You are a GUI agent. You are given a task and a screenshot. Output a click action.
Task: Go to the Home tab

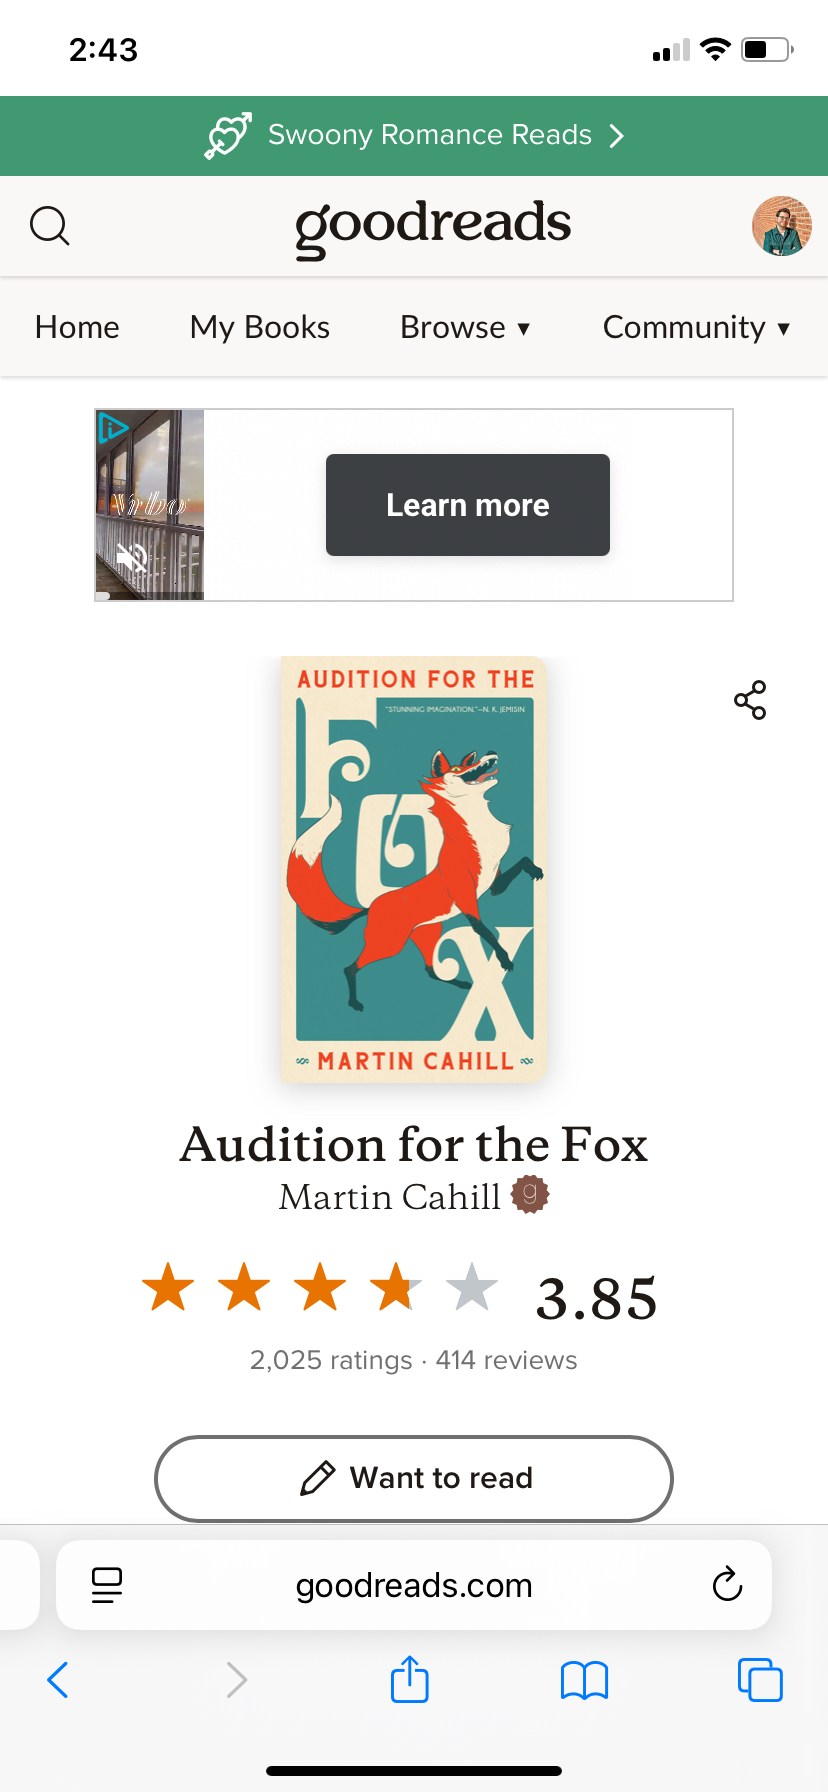77,327
